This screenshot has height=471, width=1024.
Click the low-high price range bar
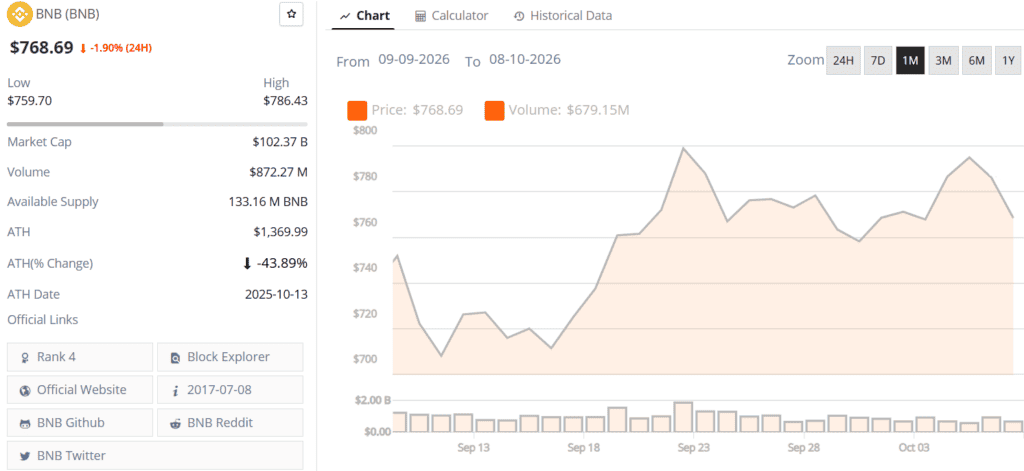157,123
